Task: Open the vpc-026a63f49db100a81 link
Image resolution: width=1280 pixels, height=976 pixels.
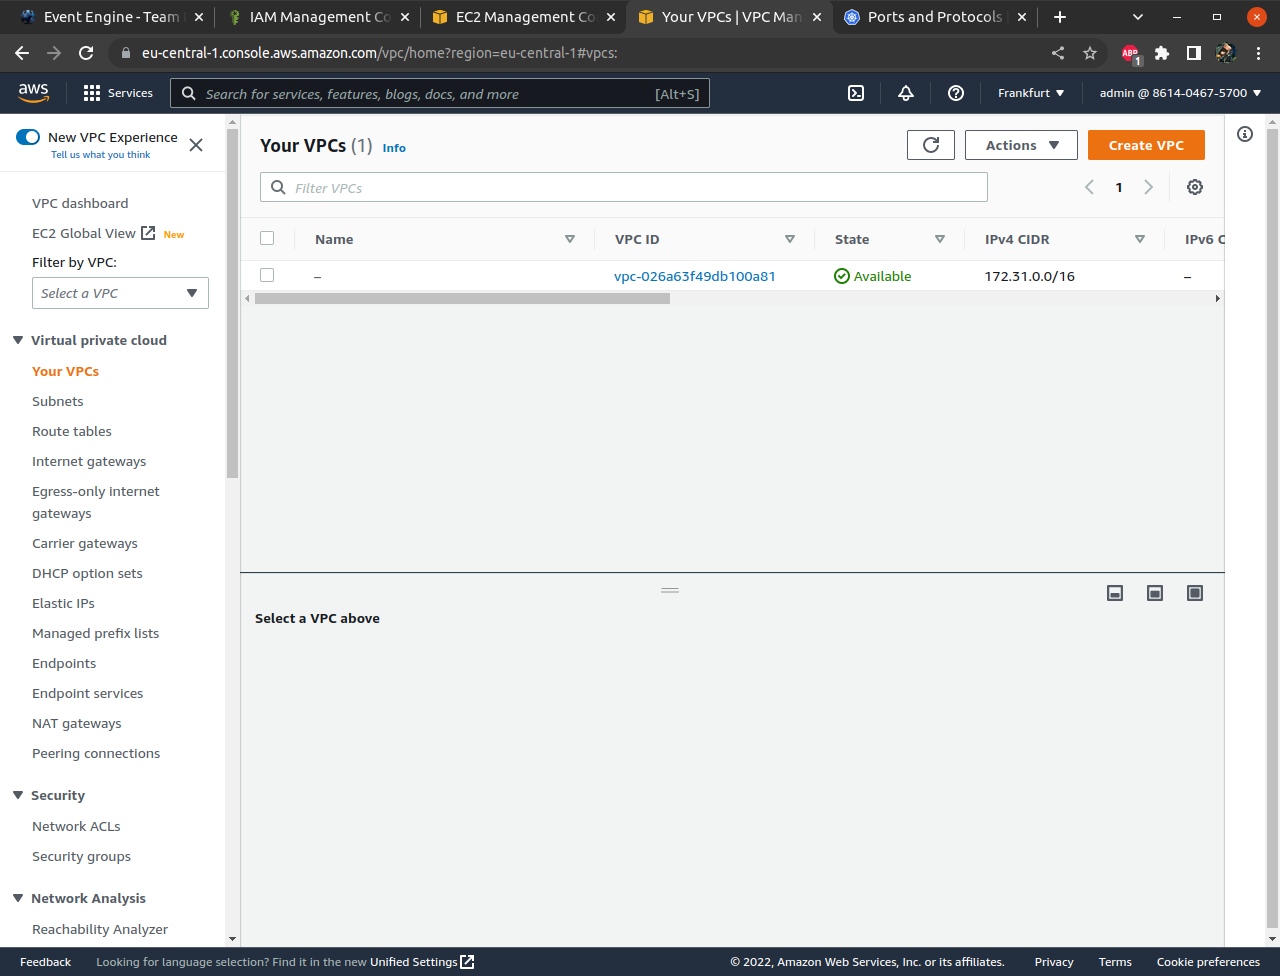Action: coord(695,276)
